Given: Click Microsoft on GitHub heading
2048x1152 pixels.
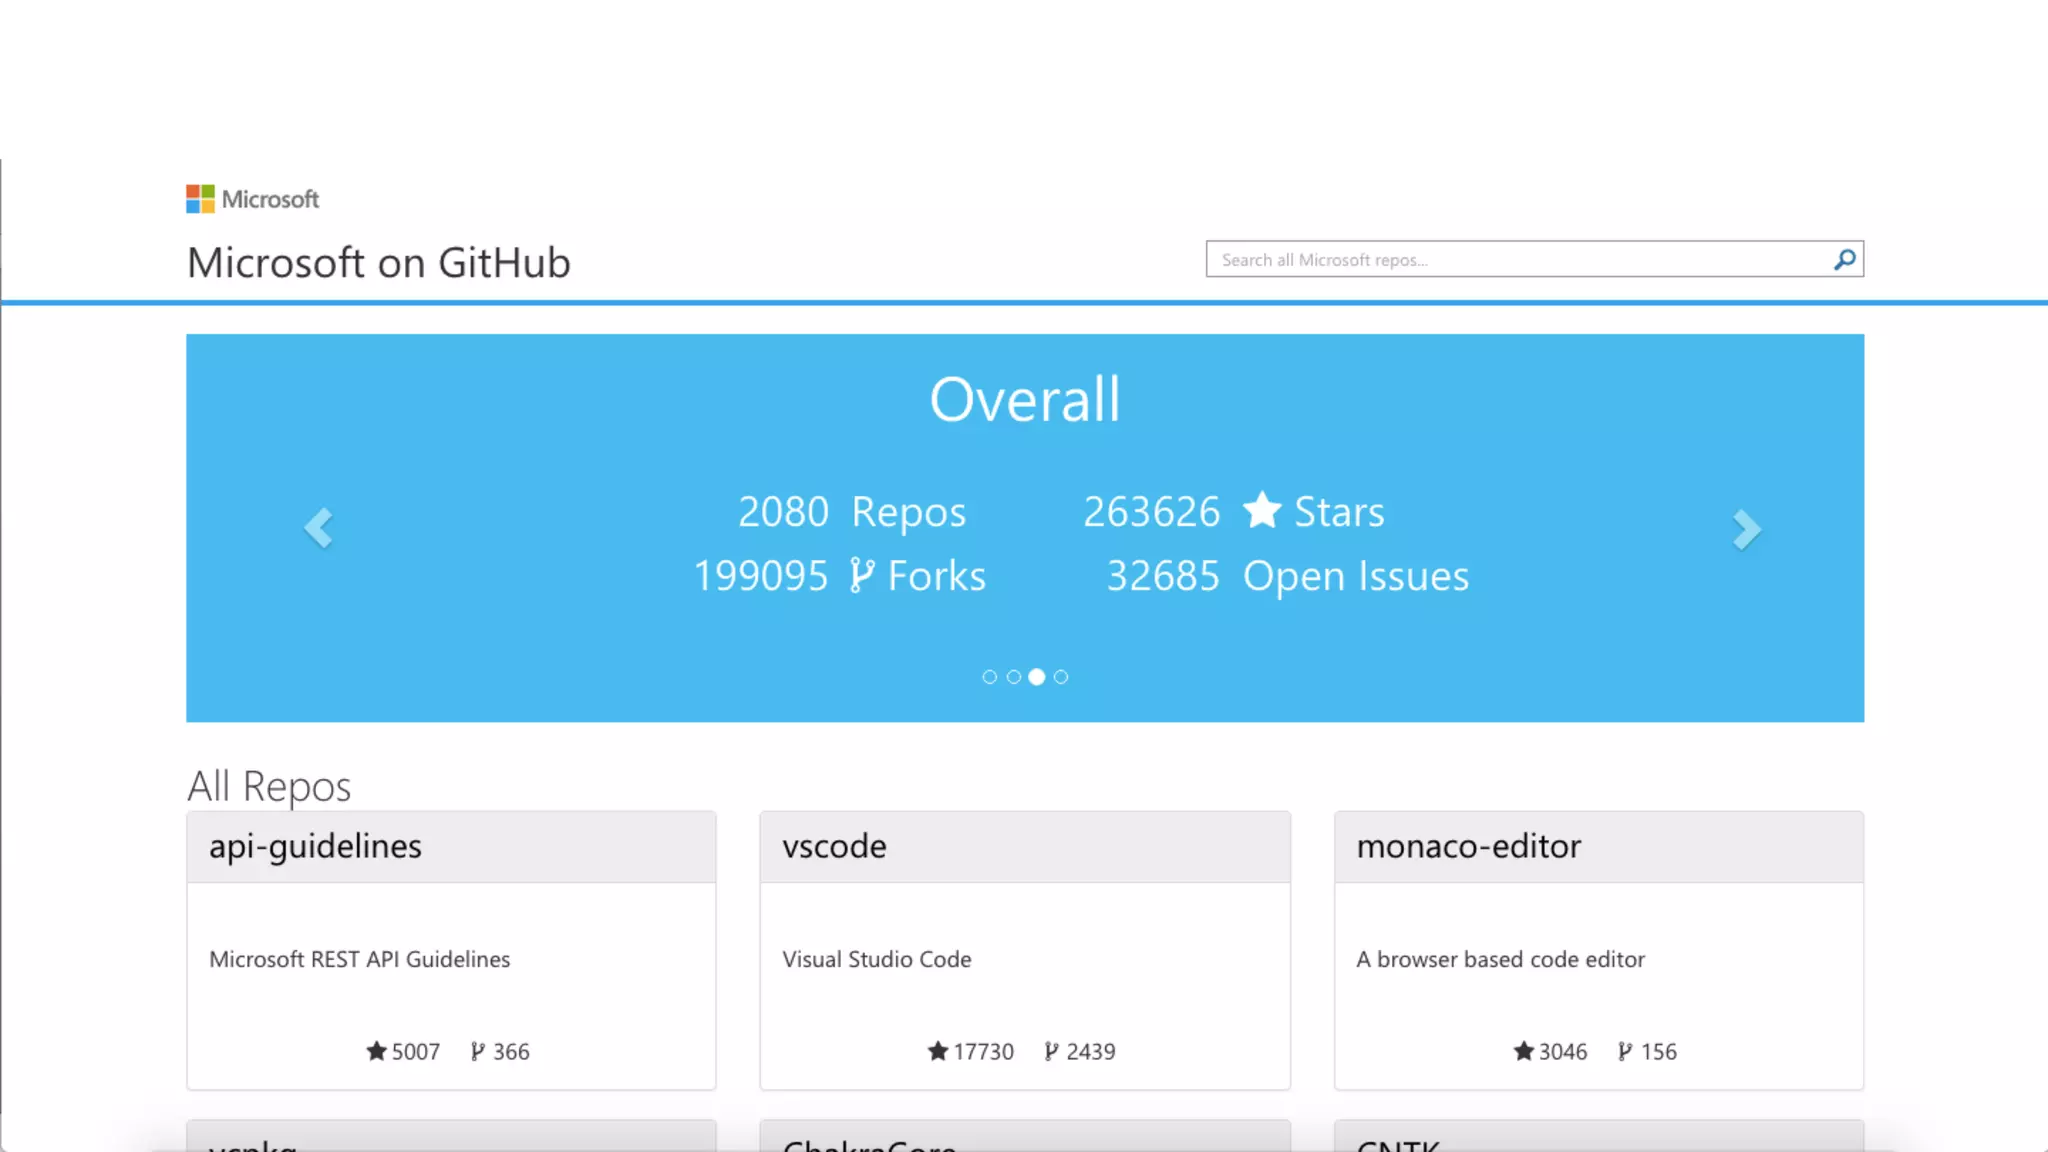Looking at the screenshot, I should tap(378, 263).
